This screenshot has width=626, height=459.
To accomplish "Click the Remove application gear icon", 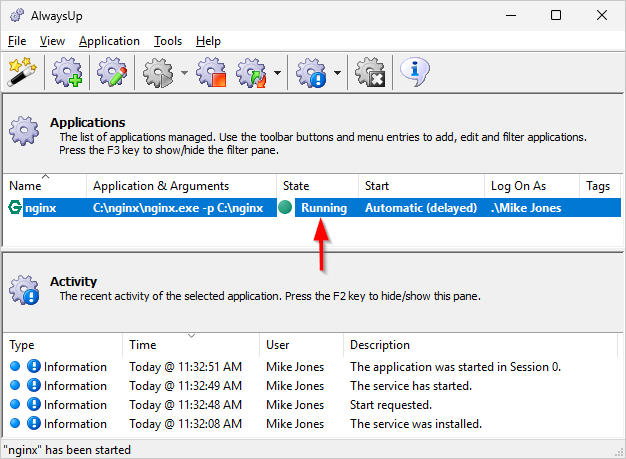I will pos(370,72).
